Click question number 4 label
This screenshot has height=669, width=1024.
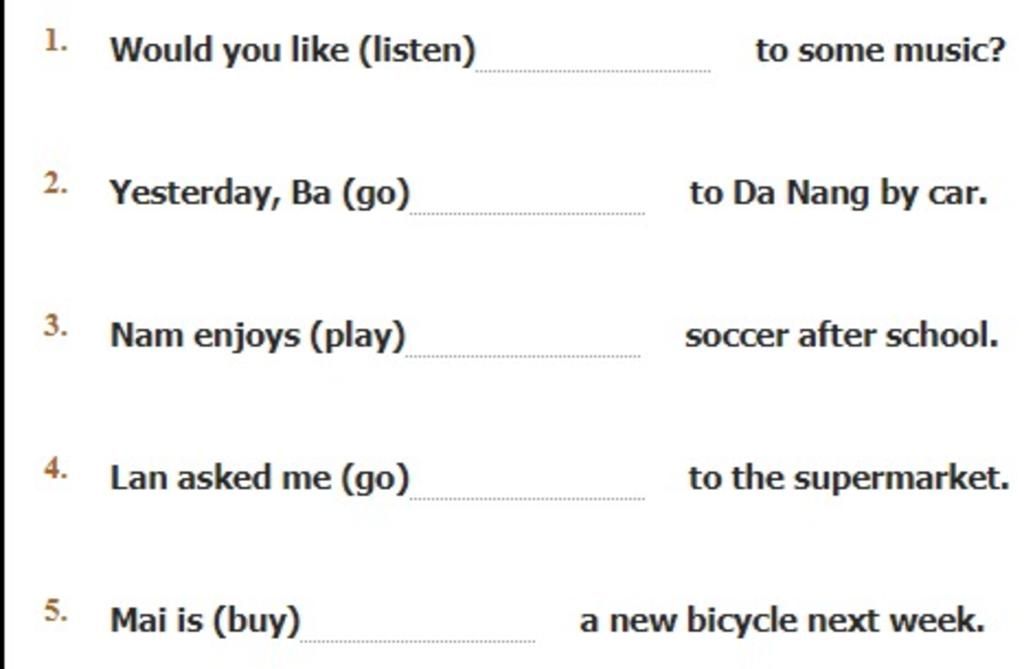[56, 469]
